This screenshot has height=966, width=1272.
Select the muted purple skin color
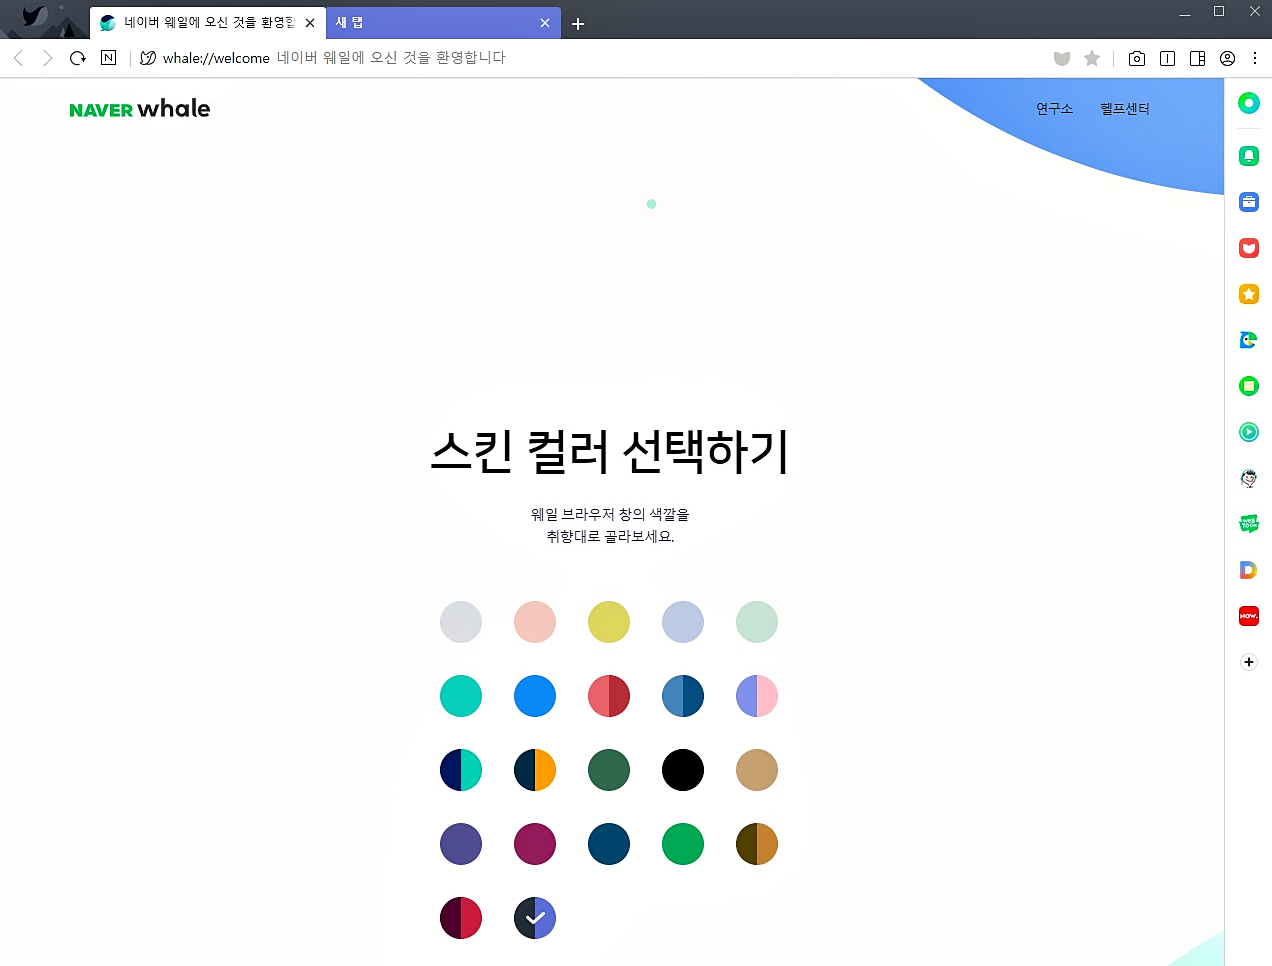point(461,844)
